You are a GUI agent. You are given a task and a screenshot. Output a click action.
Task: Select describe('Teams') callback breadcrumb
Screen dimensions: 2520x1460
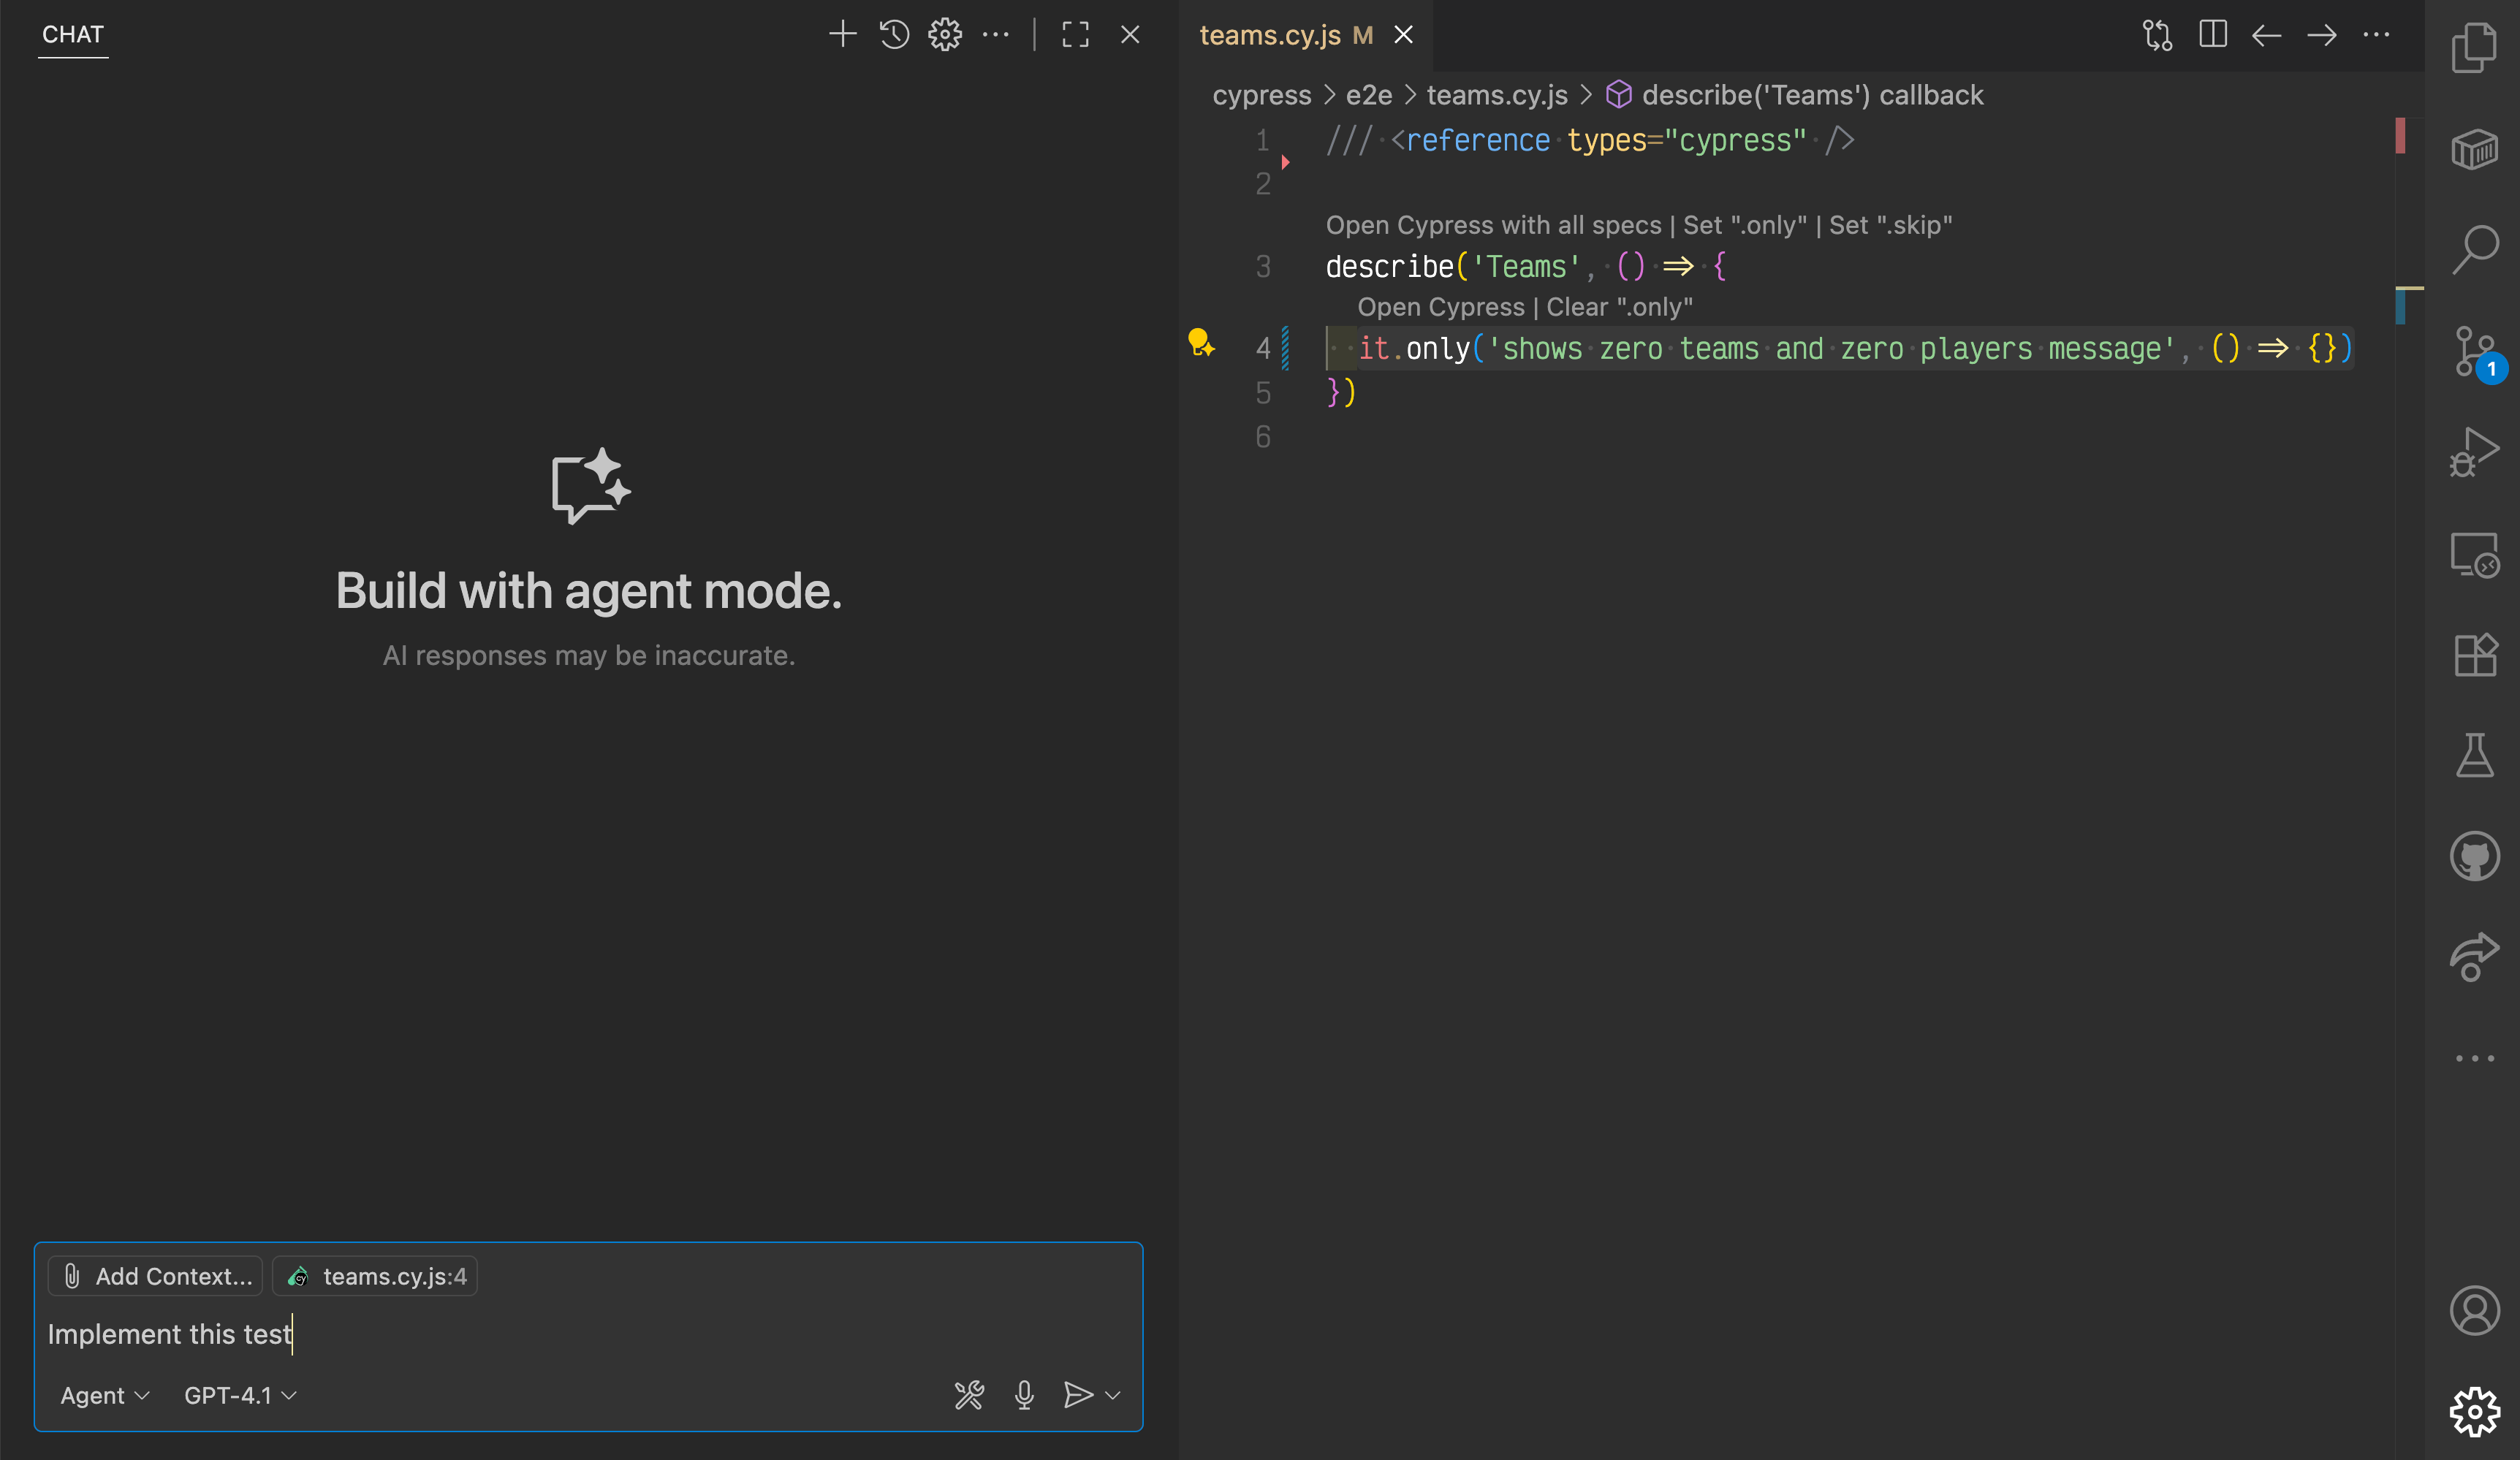(1794, 95)
